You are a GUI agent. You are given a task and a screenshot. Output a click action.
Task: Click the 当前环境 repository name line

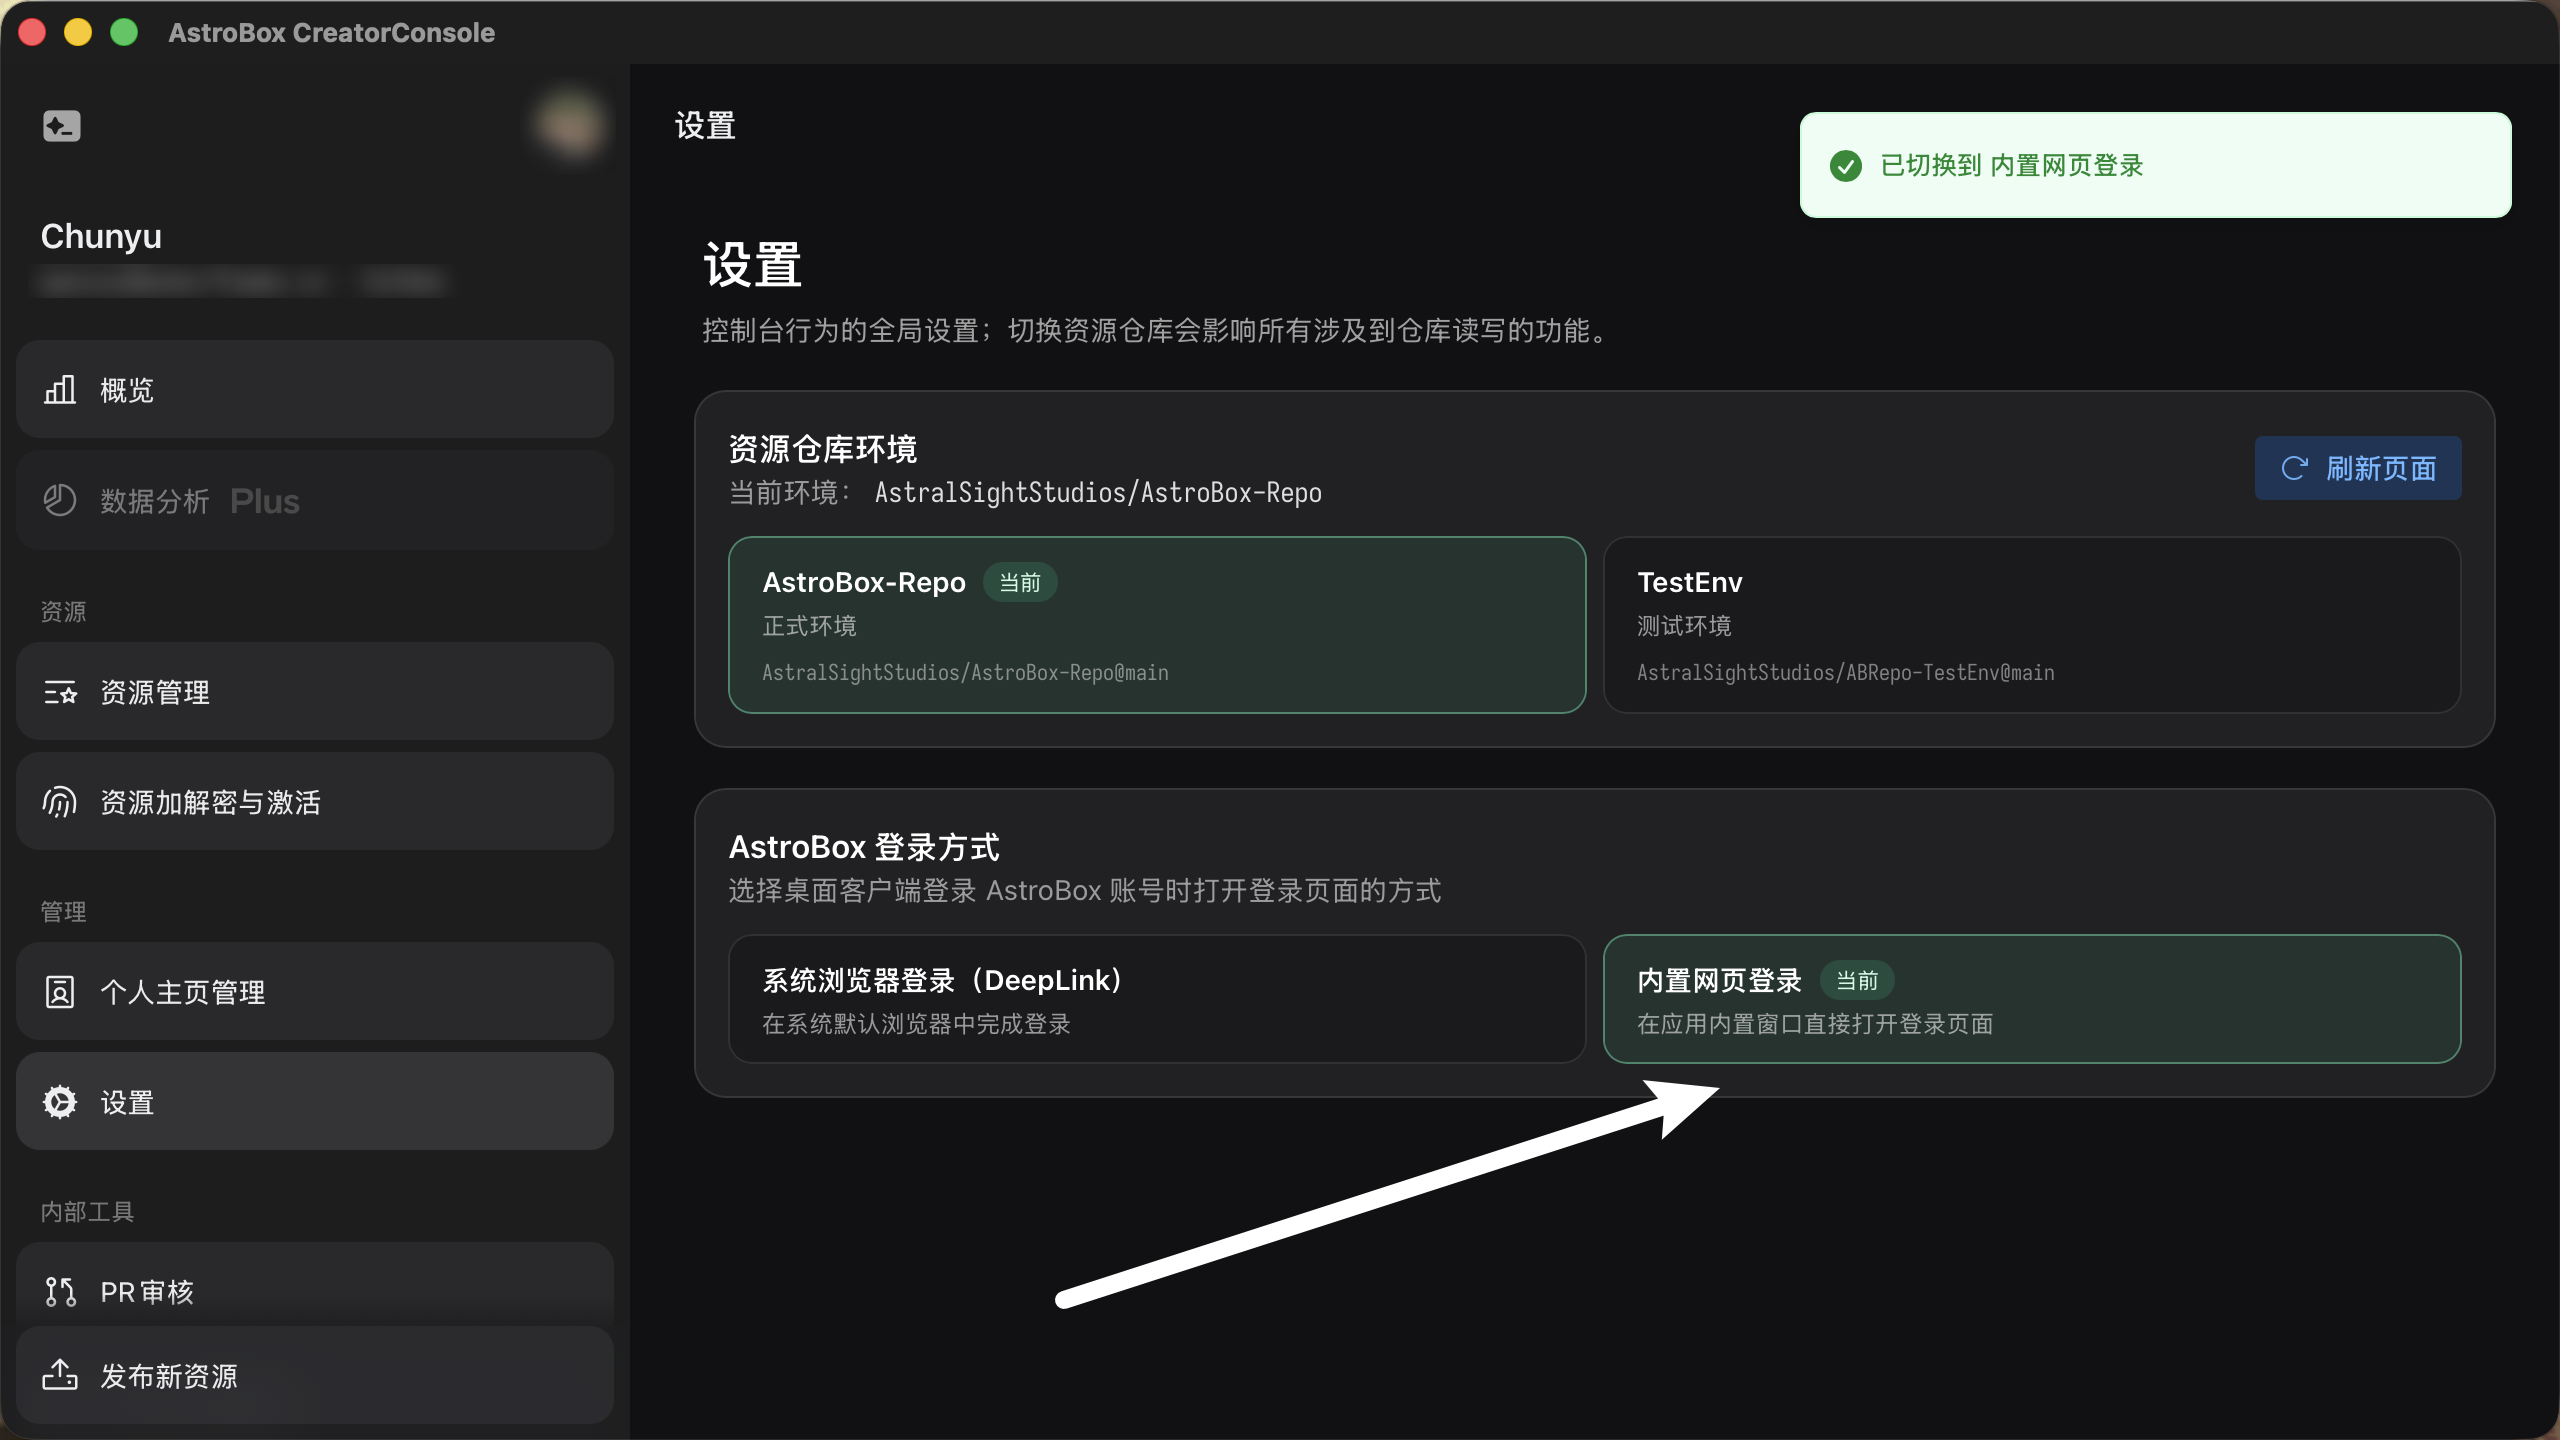coord(1025,492)
